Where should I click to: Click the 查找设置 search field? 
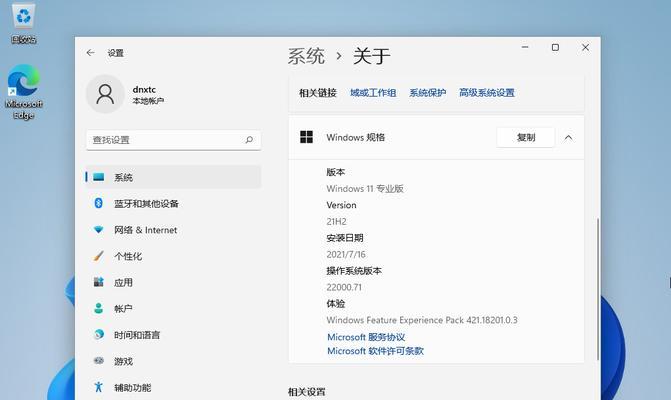point(173,140)
